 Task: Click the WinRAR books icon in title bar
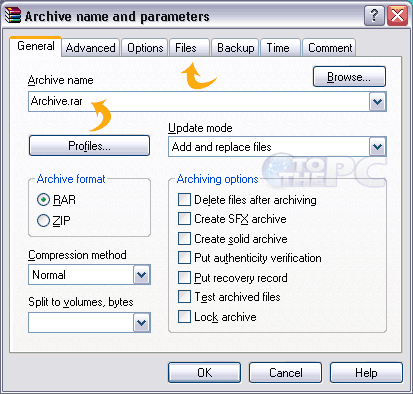pos(13,15)
